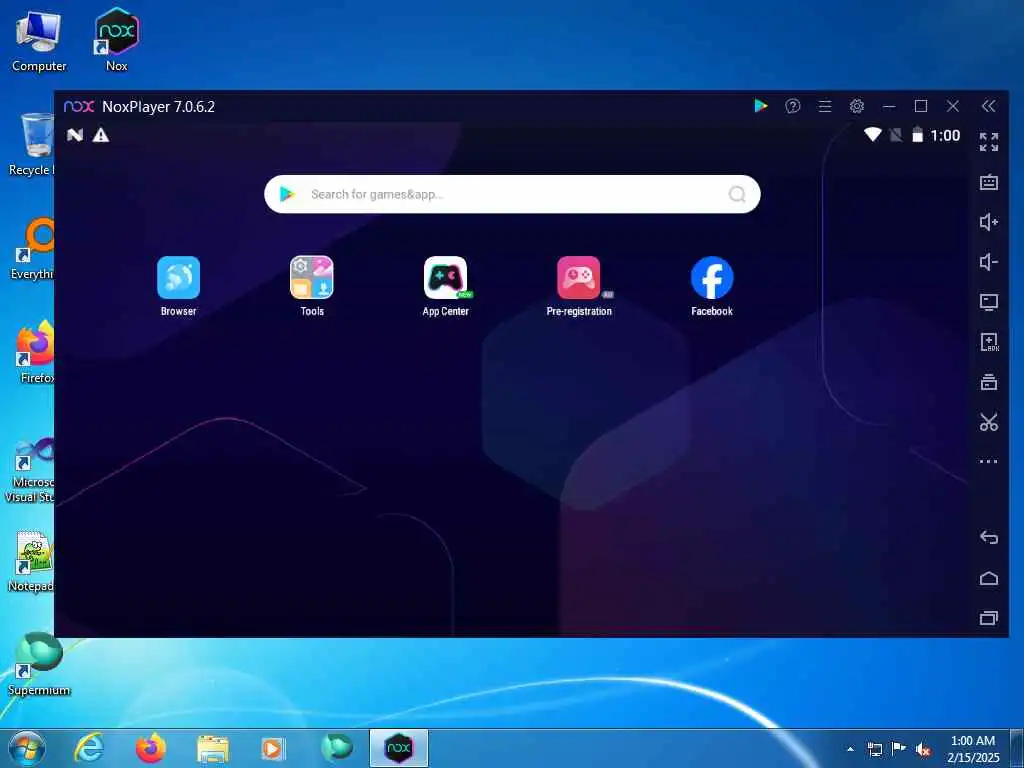Viewport: 1024px width, 768px height.
Task: Open multi-instance manager icon in sidebar
Action: [x=989, y=382]
